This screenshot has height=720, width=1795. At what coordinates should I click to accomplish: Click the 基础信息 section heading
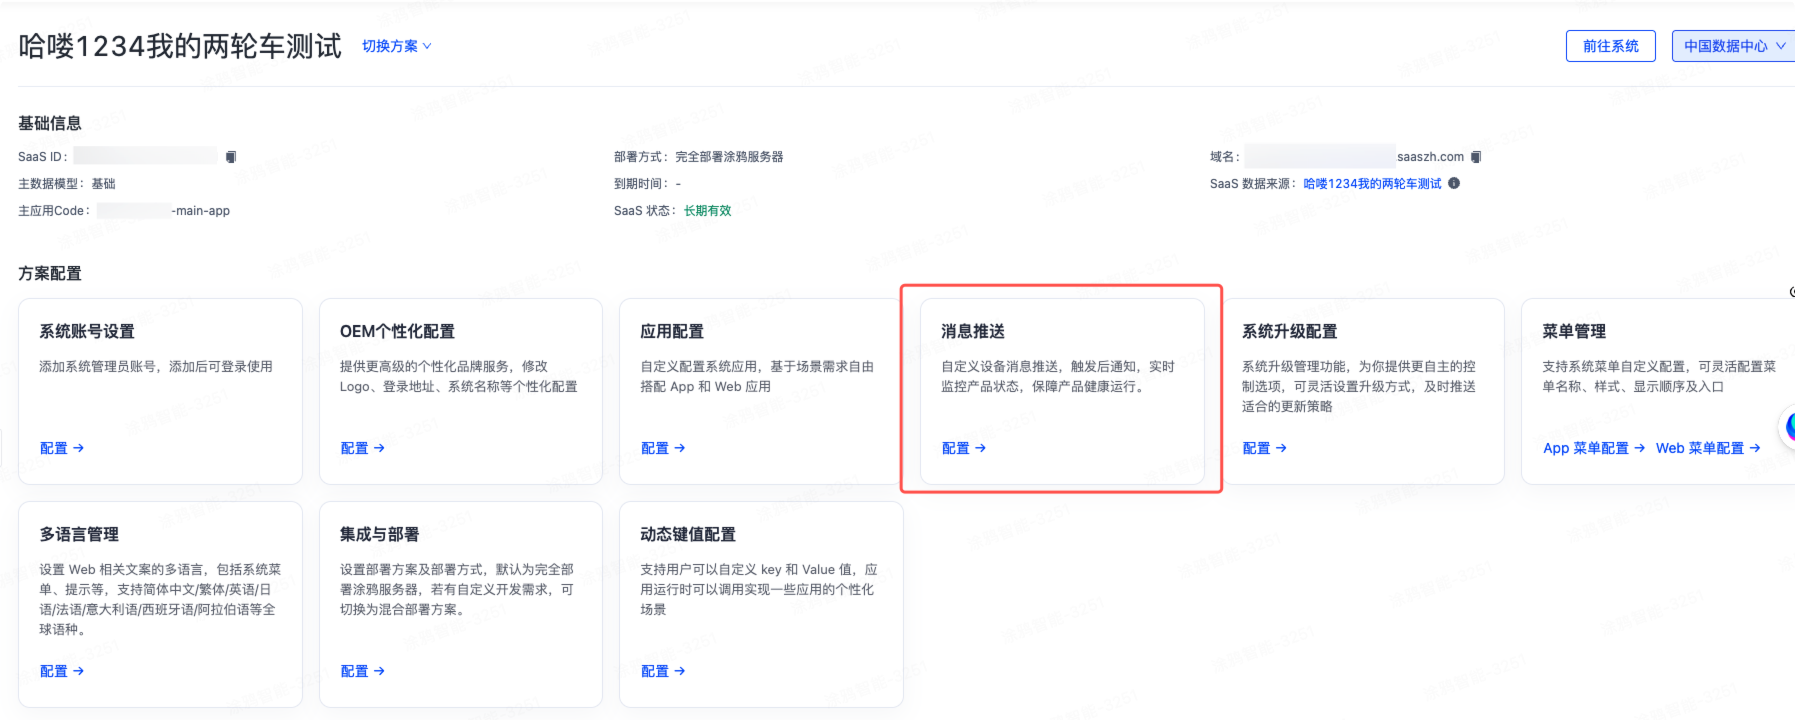click(x=50, y=123)
